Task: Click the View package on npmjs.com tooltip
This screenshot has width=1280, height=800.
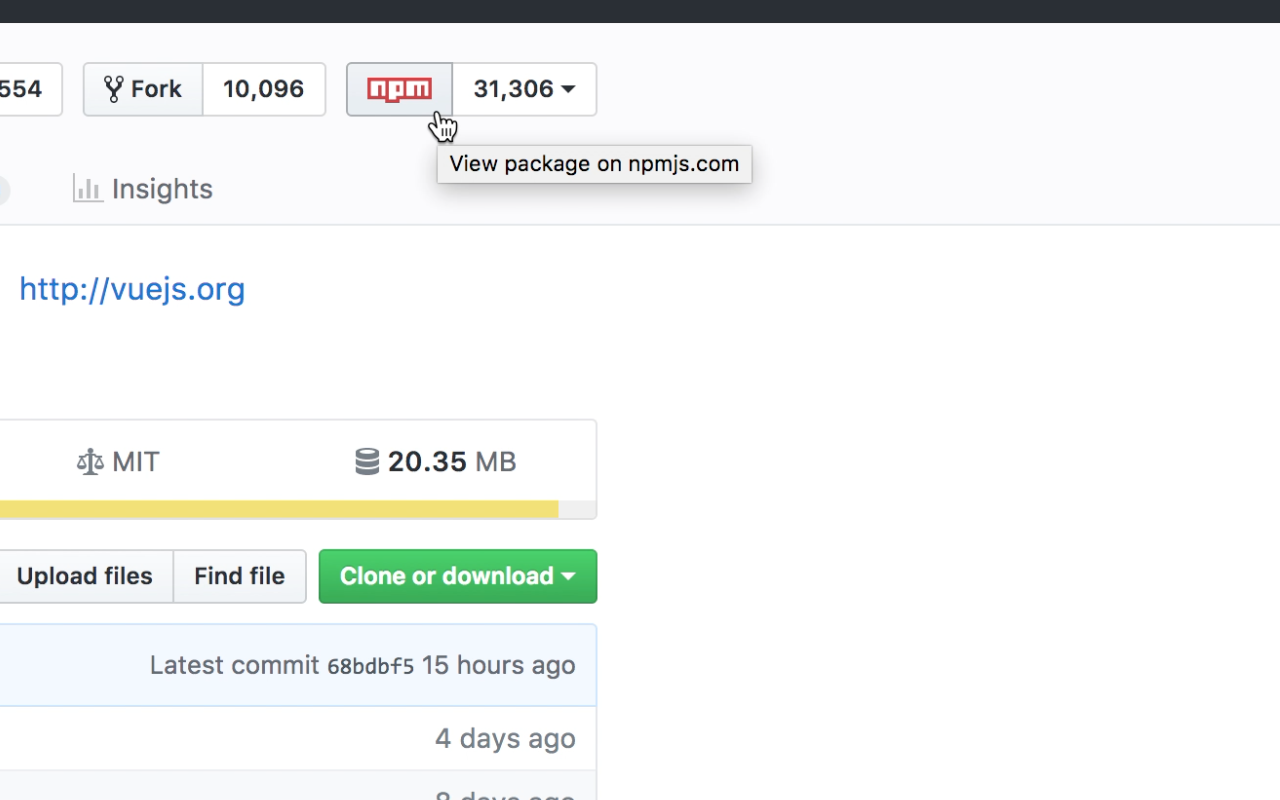Action: coord(594,163)
